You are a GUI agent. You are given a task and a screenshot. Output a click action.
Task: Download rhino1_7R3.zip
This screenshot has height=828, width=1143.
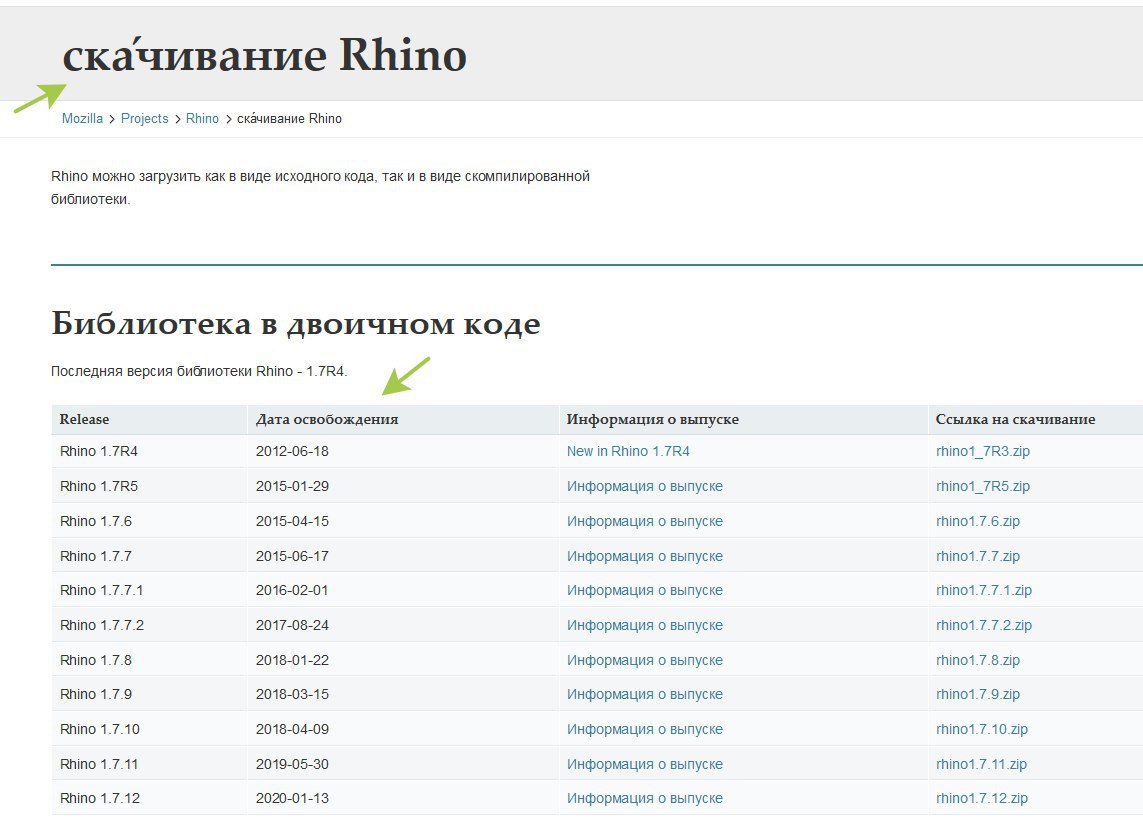pyautogui.click(x=983, y=451)
